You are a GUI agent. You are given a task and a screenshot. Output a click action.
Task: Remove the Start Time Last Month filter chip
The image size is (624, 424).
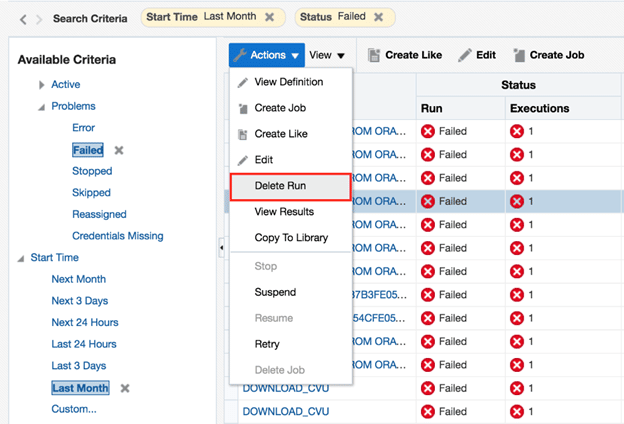click(x=270, y=18)
